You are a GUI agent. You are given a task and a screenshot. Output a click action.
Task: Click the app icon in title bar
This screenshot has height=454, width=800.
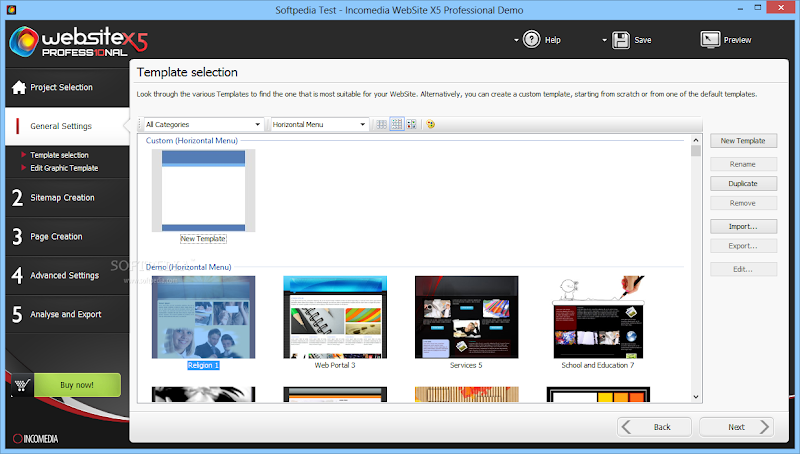[11, 10]
